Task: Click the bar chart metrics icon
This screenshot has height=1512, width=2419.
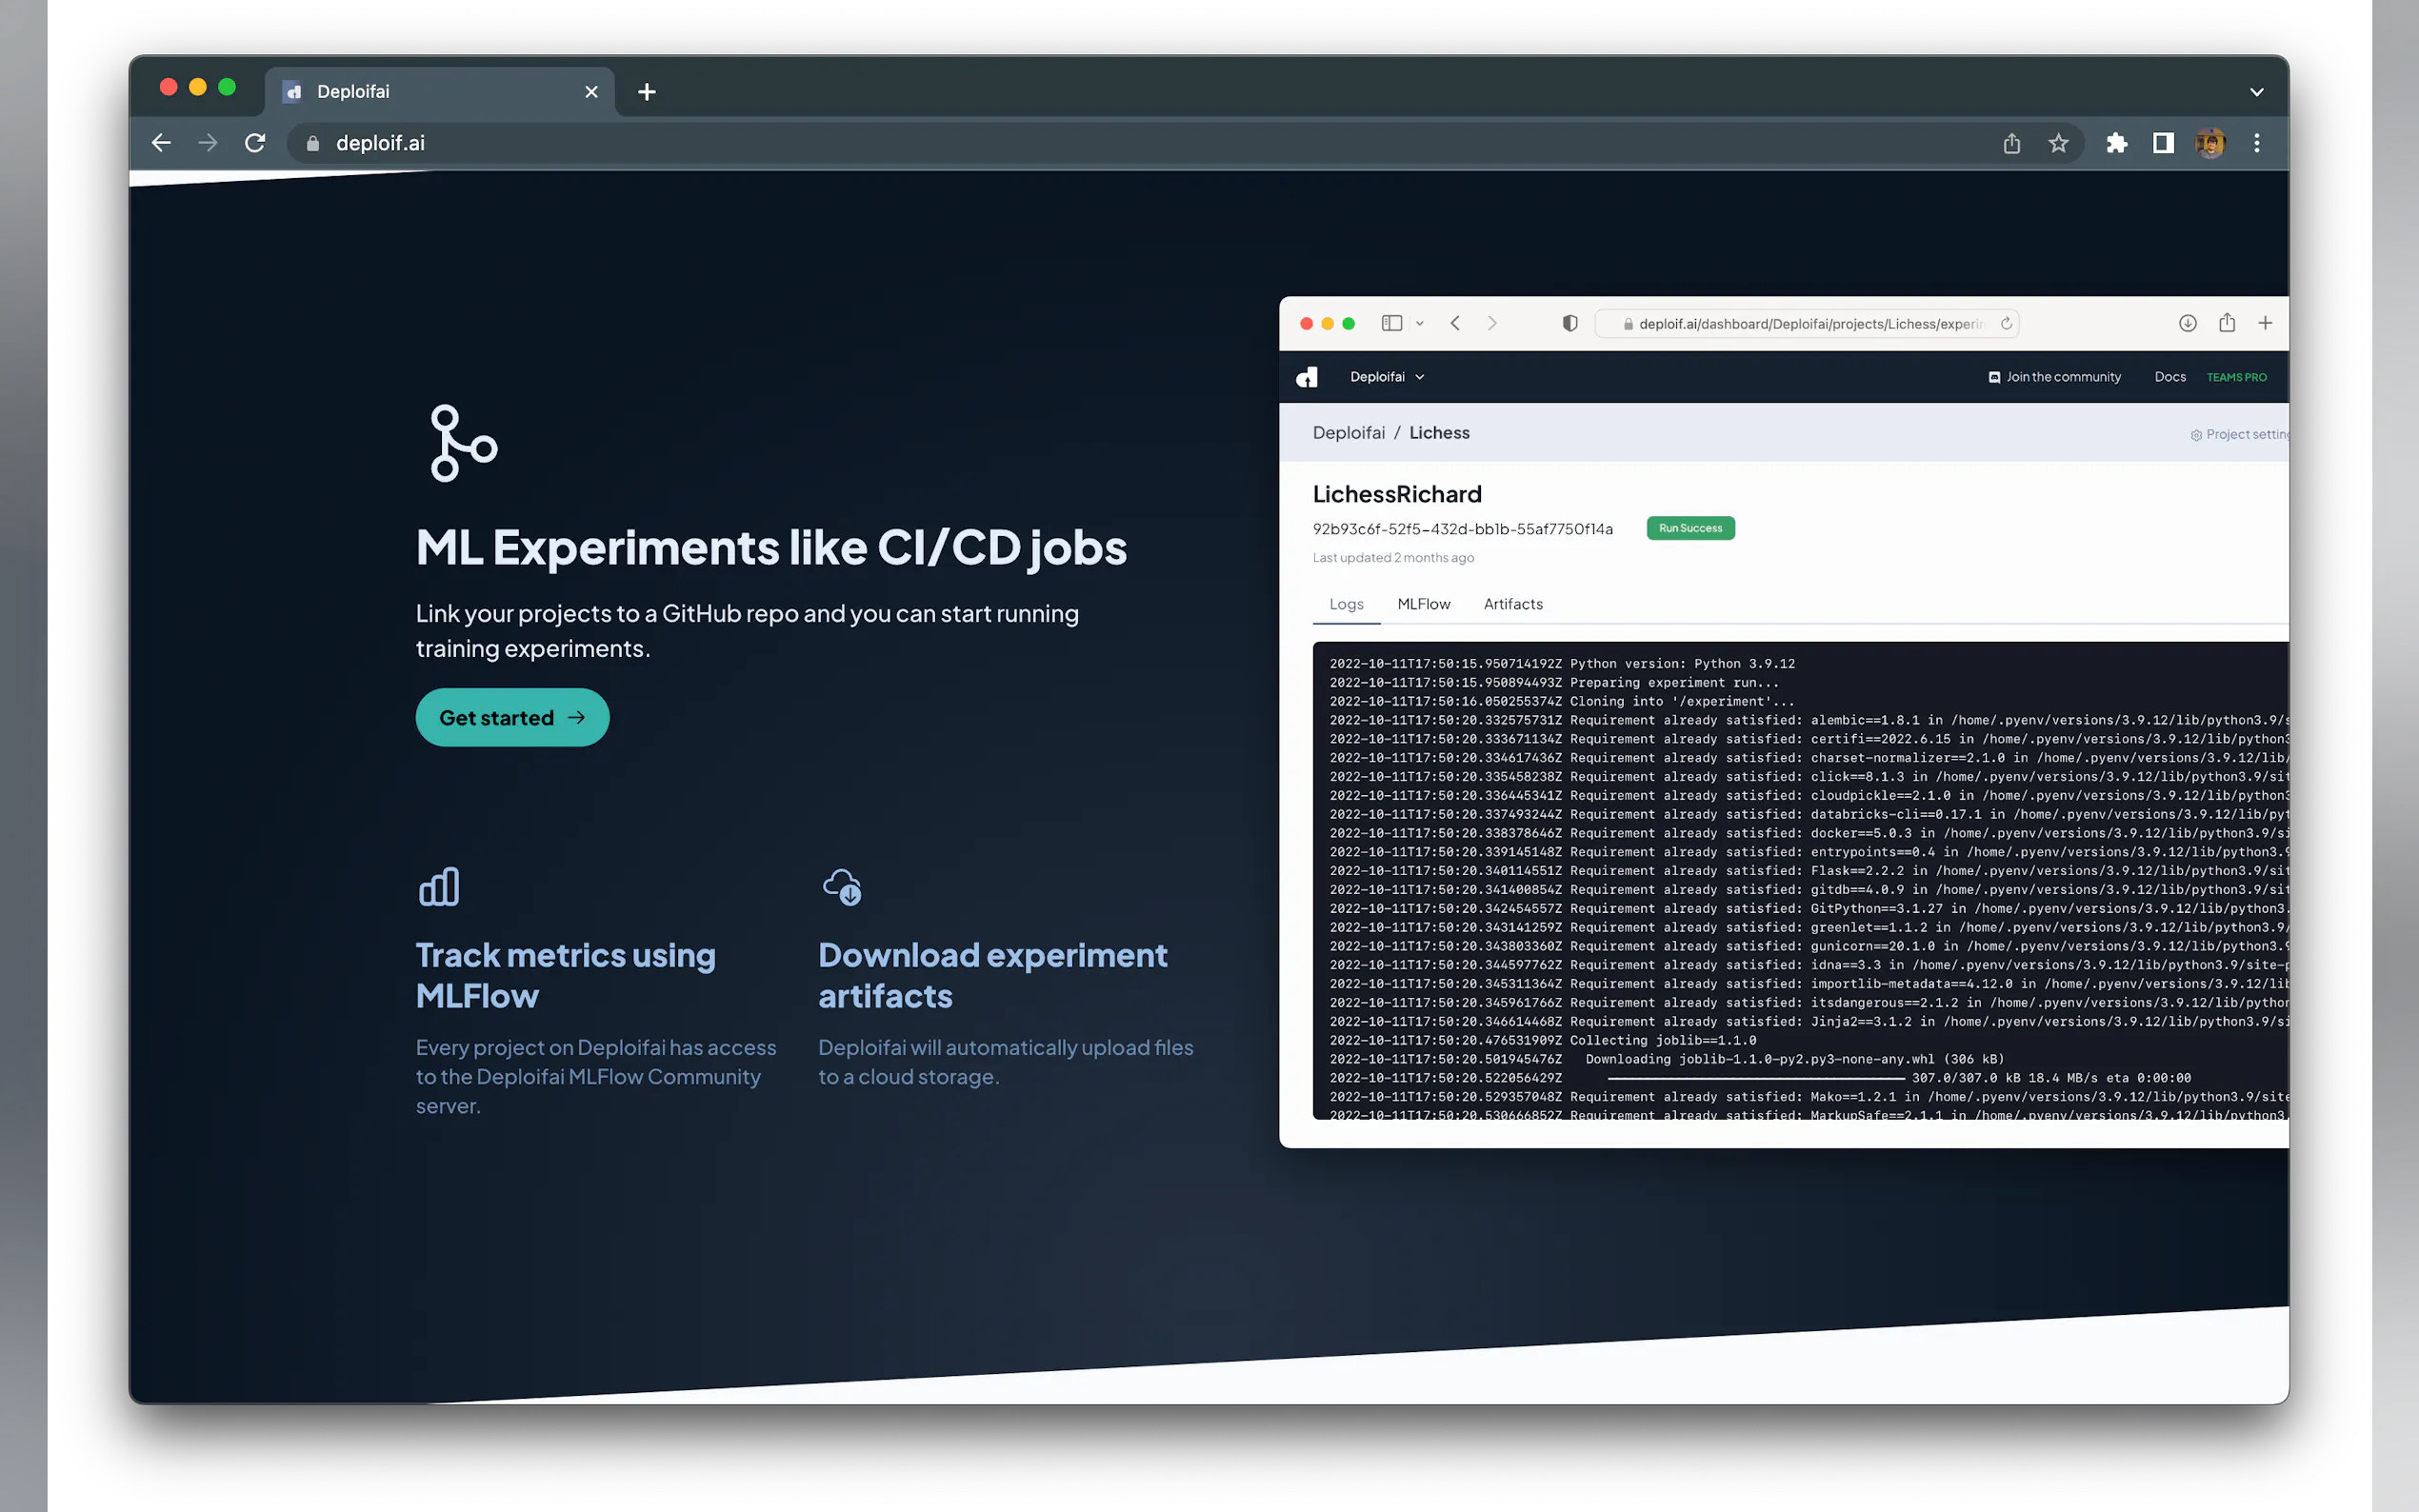Action: [439, 886]
